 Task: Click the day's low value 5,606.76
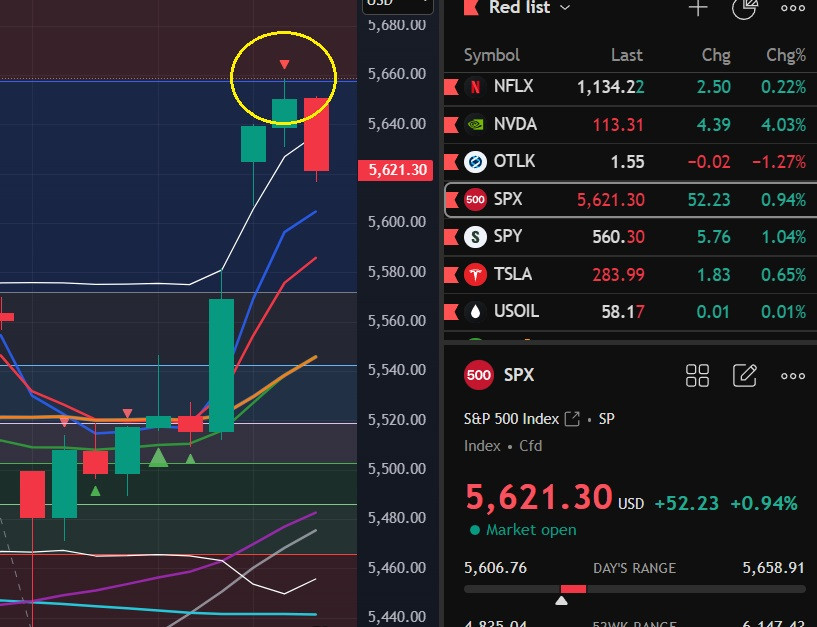[495, 568]
